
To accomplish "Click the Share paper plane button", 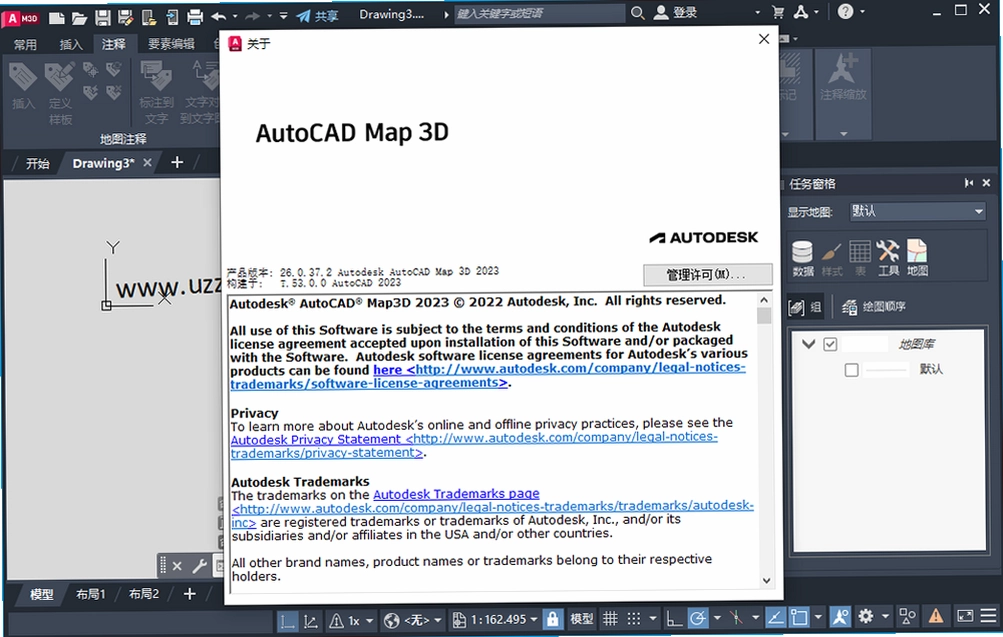I will (317, 16).
